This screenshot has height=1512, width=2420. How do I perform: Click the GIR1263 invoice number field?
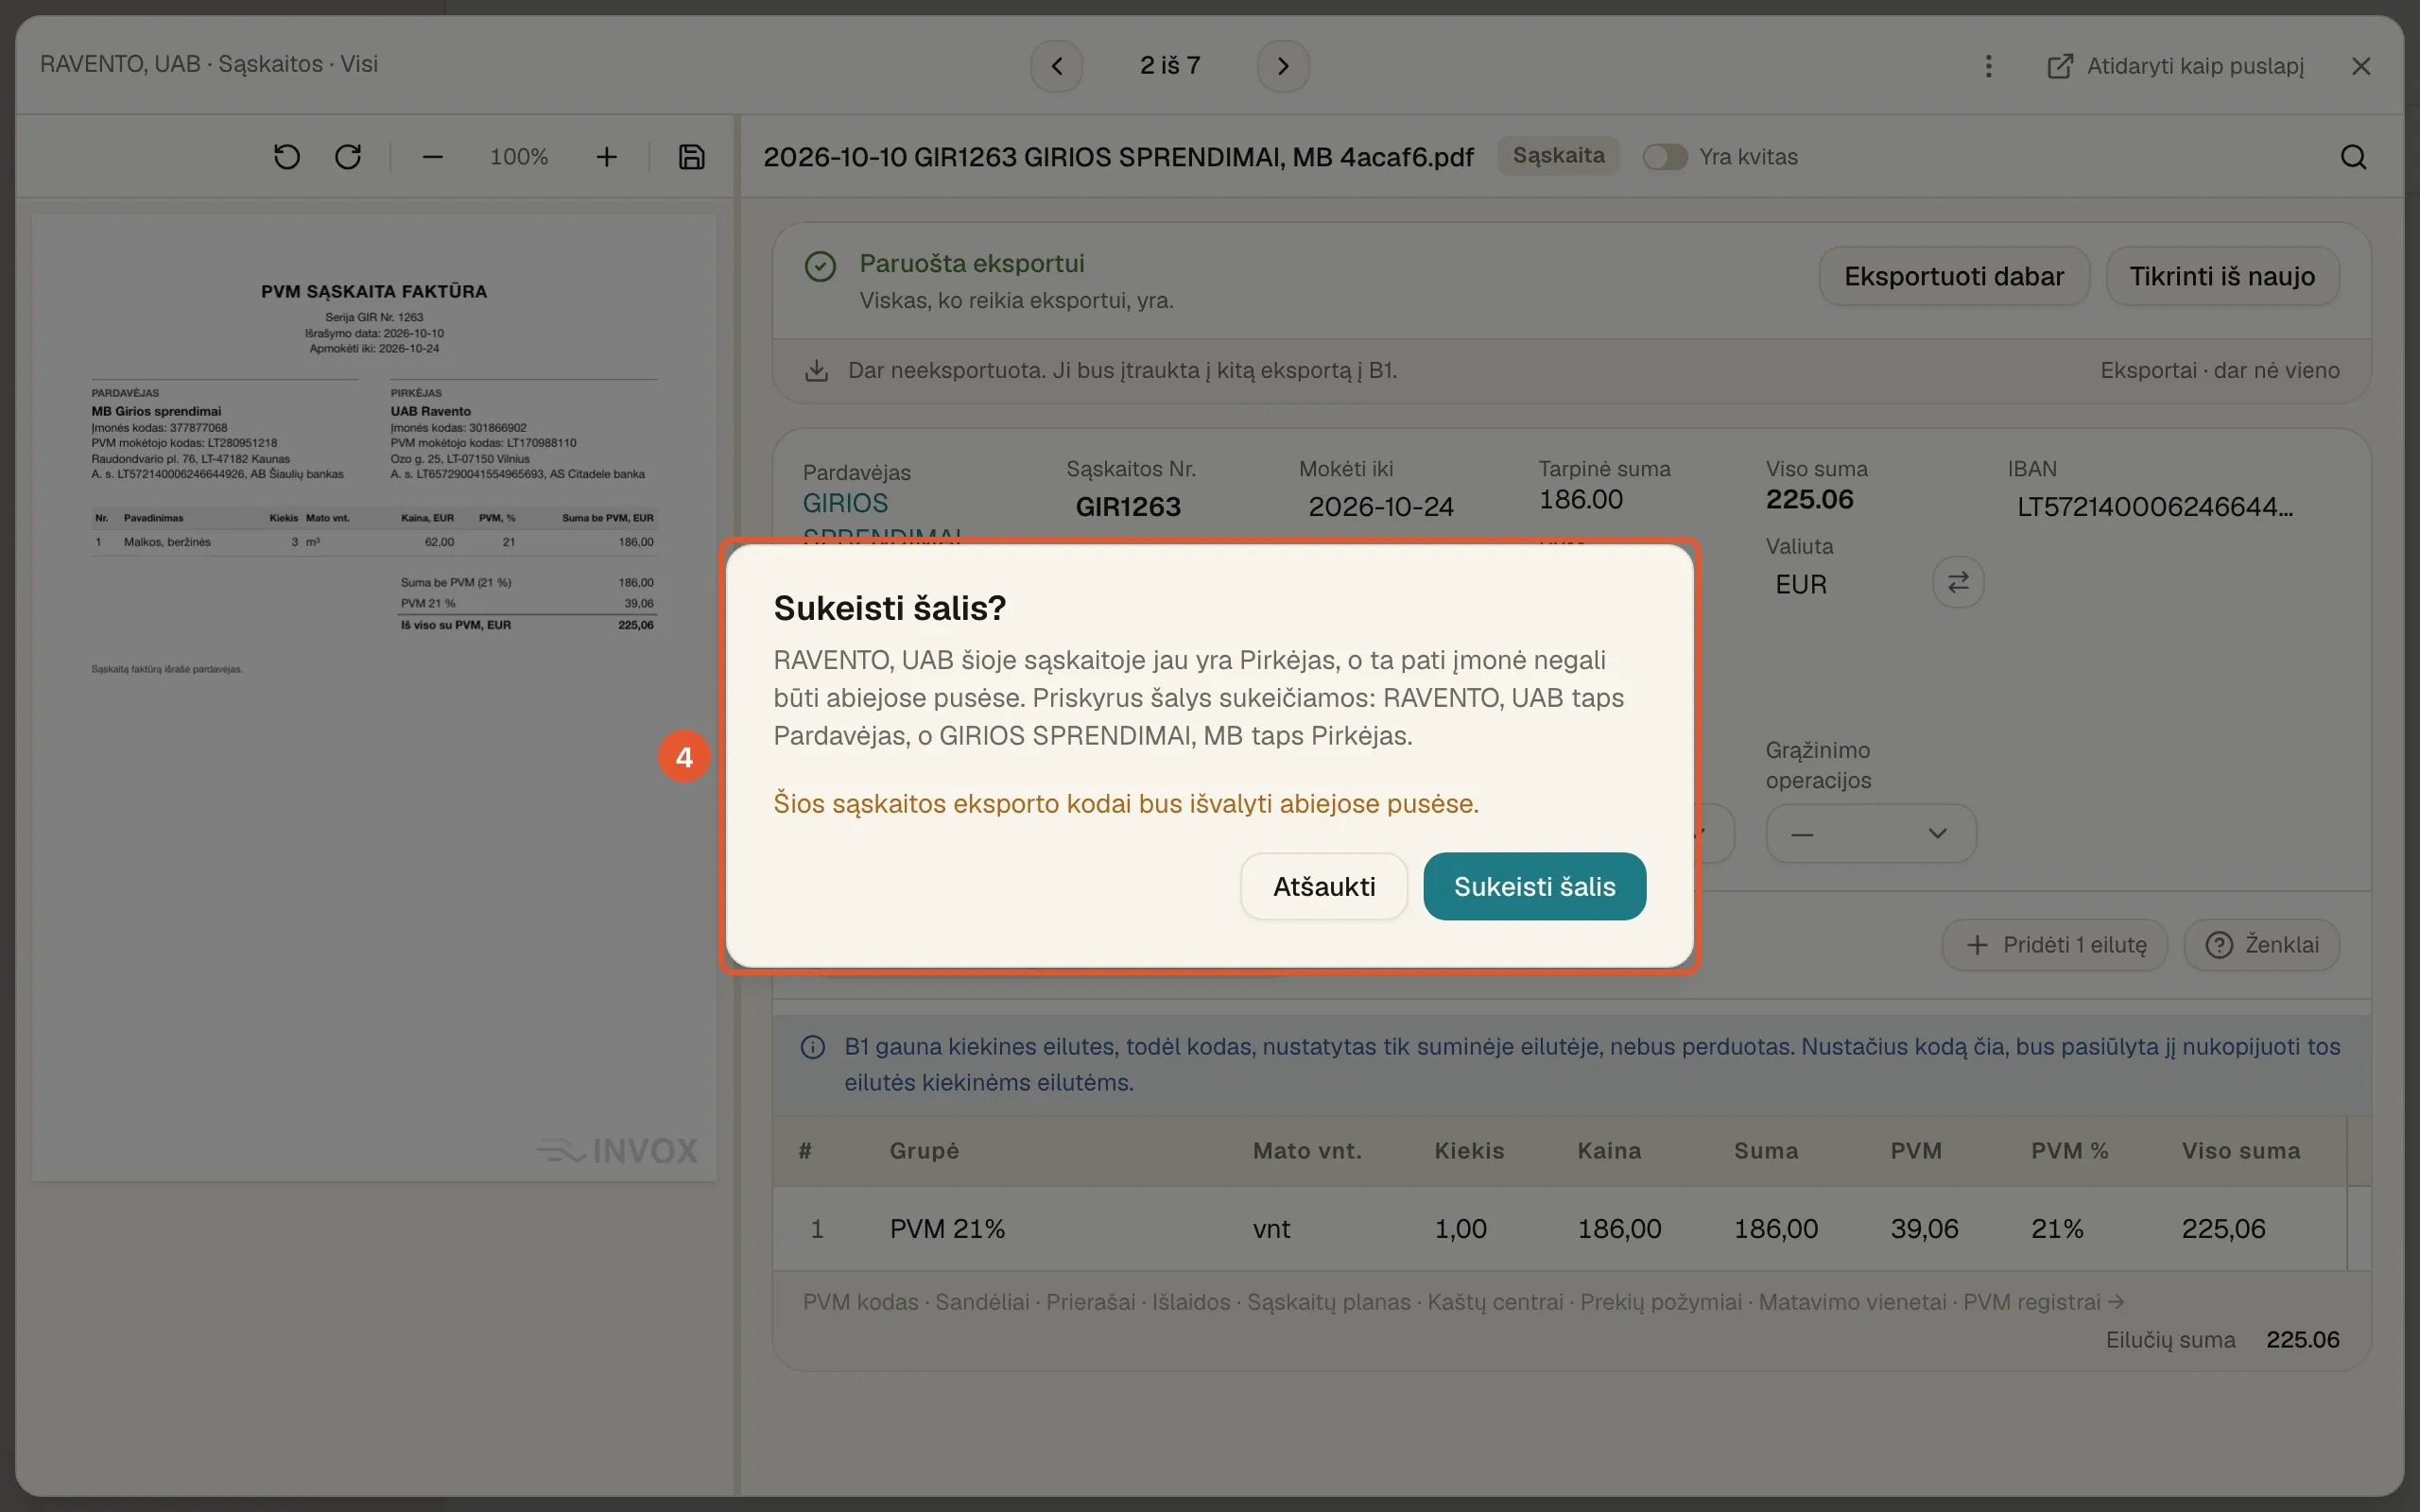[x=1128, y=507]
